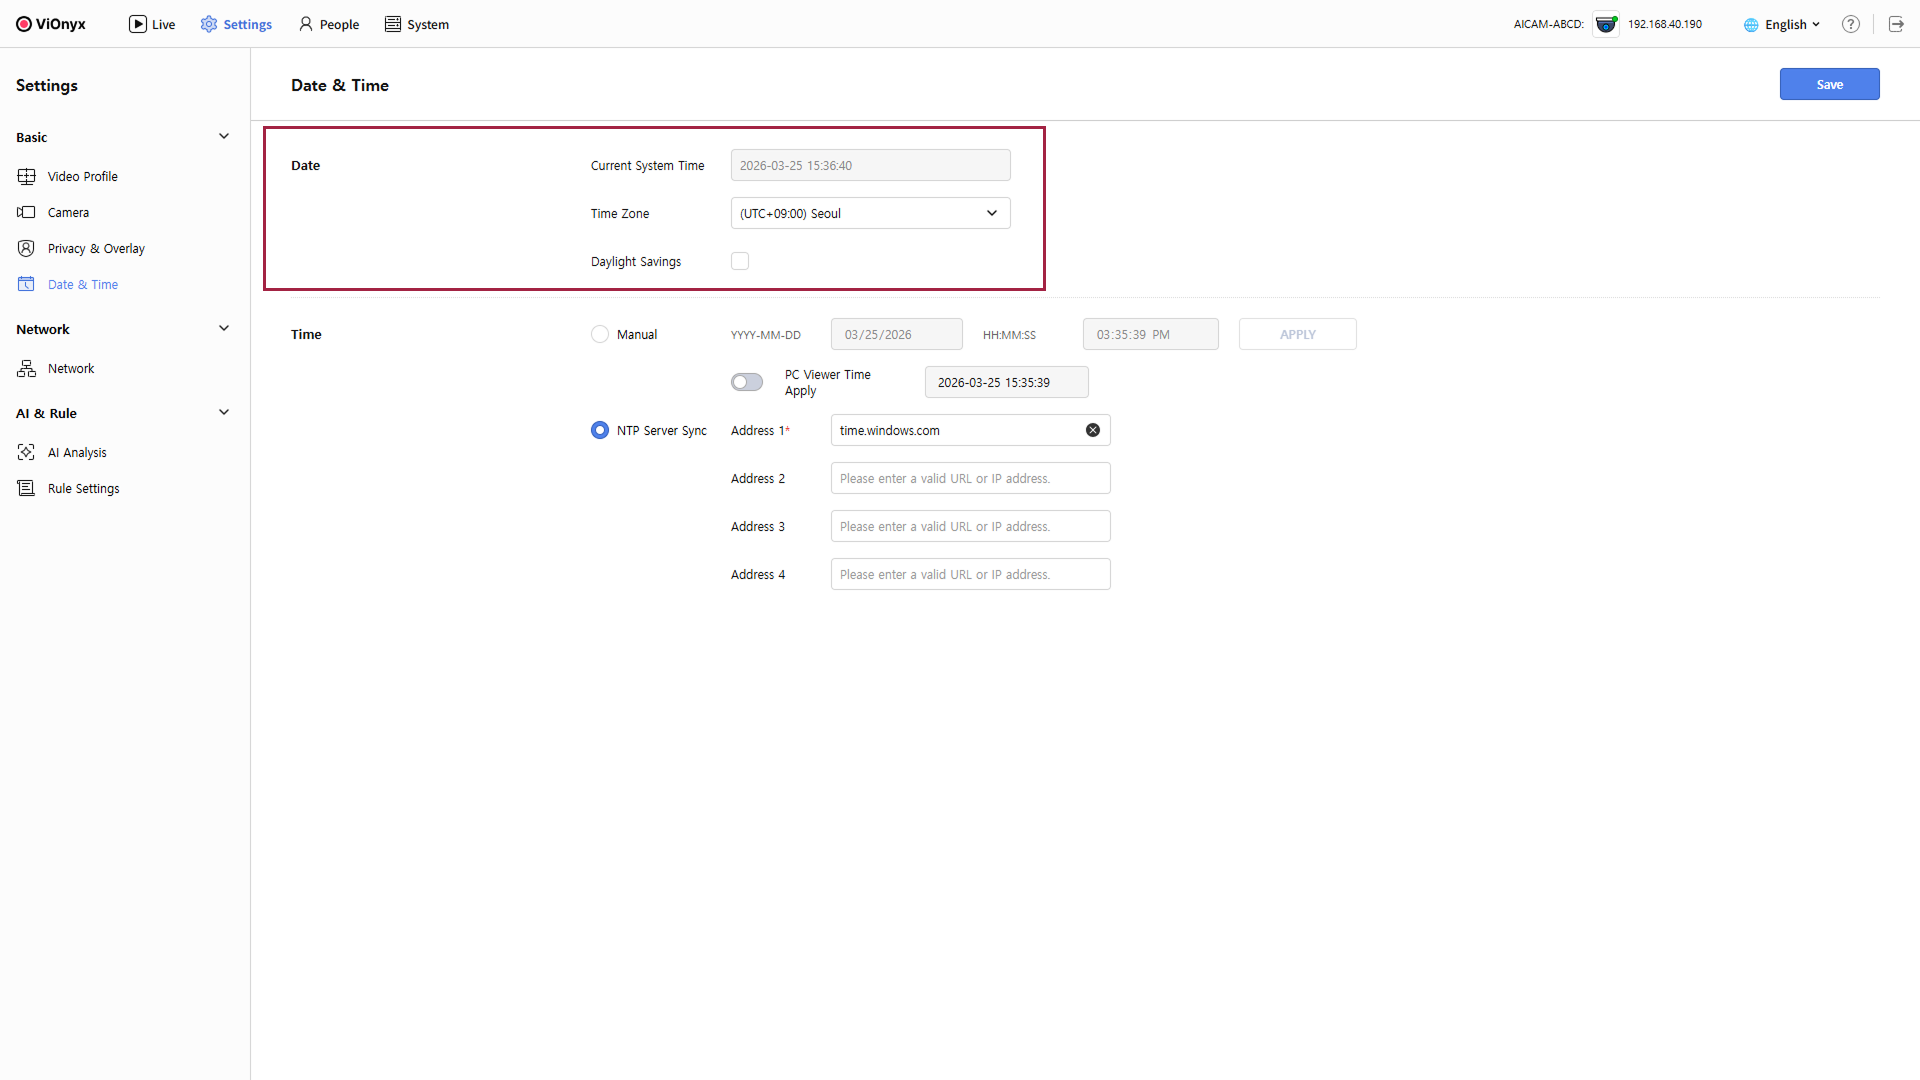Open Video Profile settings page
Viewport: 1920px width, 1080px height.
82,176
